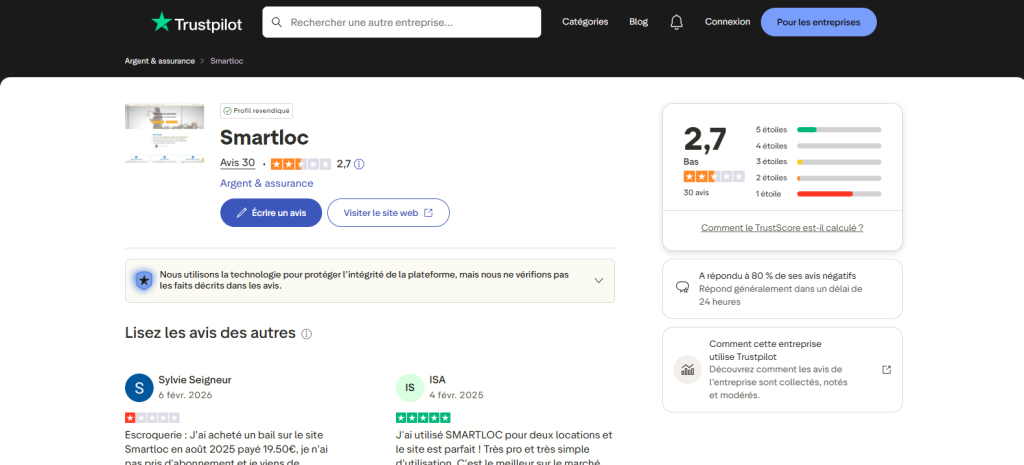Click the search magnifier icon
1024x465 pixels.
277,22
